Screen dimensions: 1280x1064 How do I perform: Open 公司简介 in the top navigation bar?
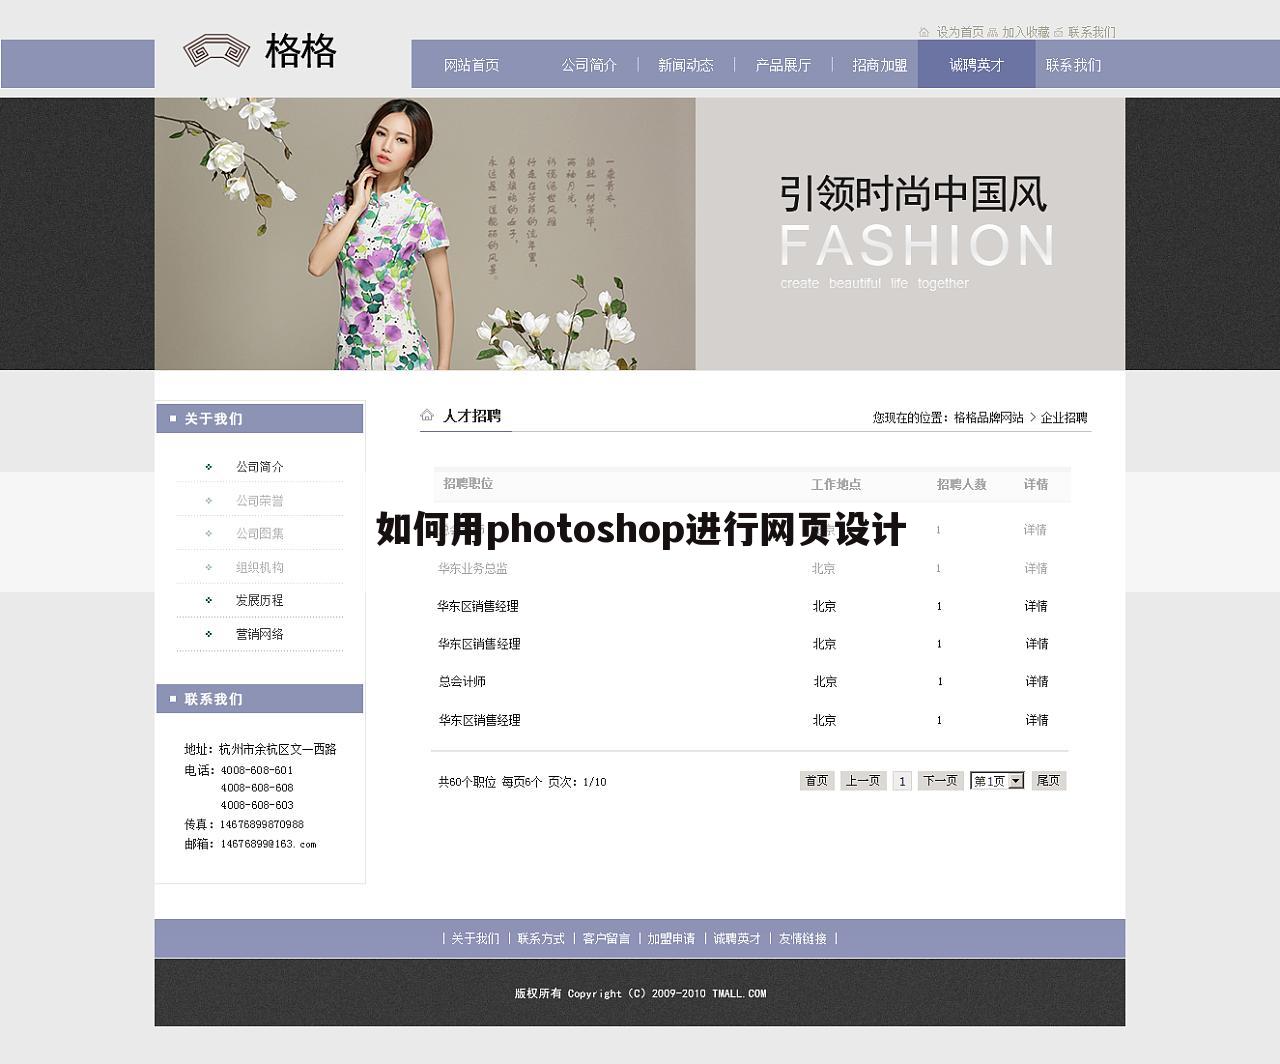(x=589, y=65)
